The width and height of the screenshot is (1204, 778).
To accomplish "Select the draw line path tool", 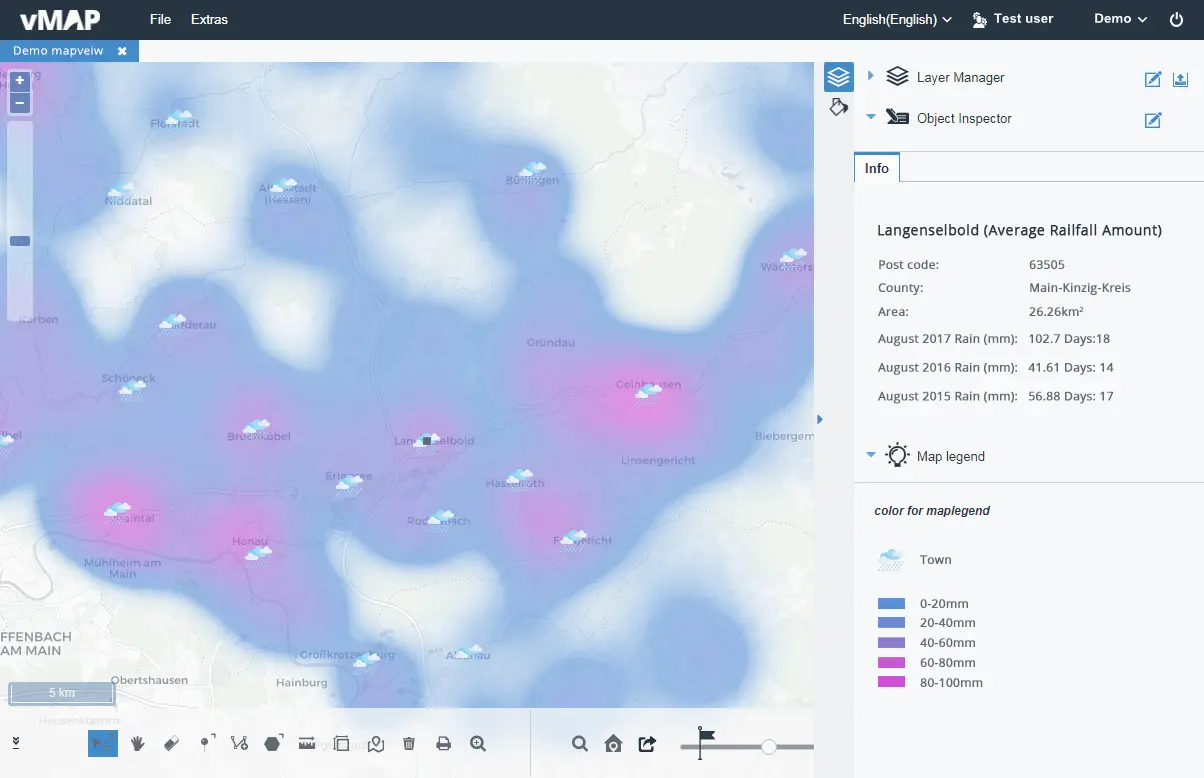I will tap(239, 743).
